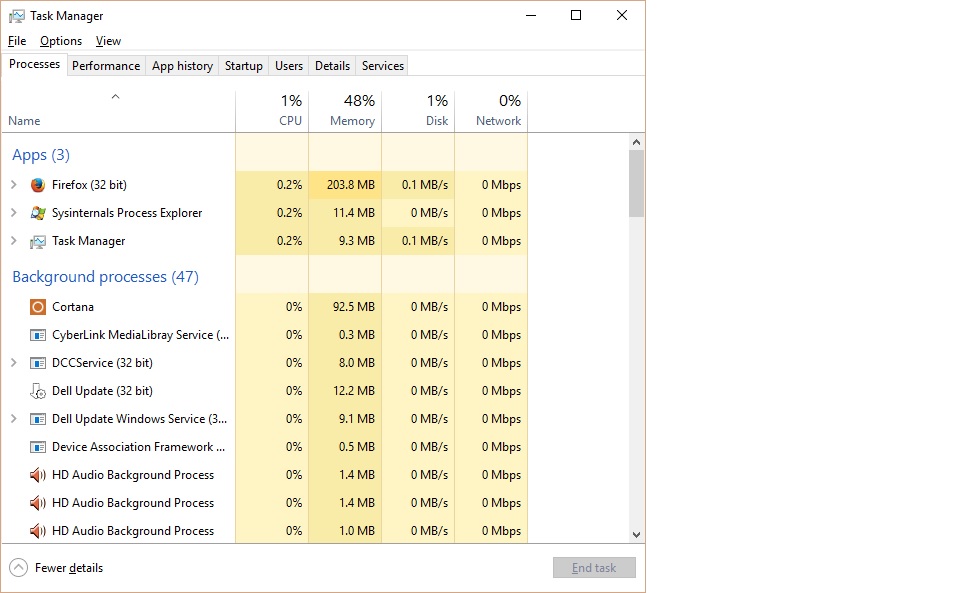This screenshot has height=593, width=960.
Task: Open the Startup tab
Action: point(244,66)
